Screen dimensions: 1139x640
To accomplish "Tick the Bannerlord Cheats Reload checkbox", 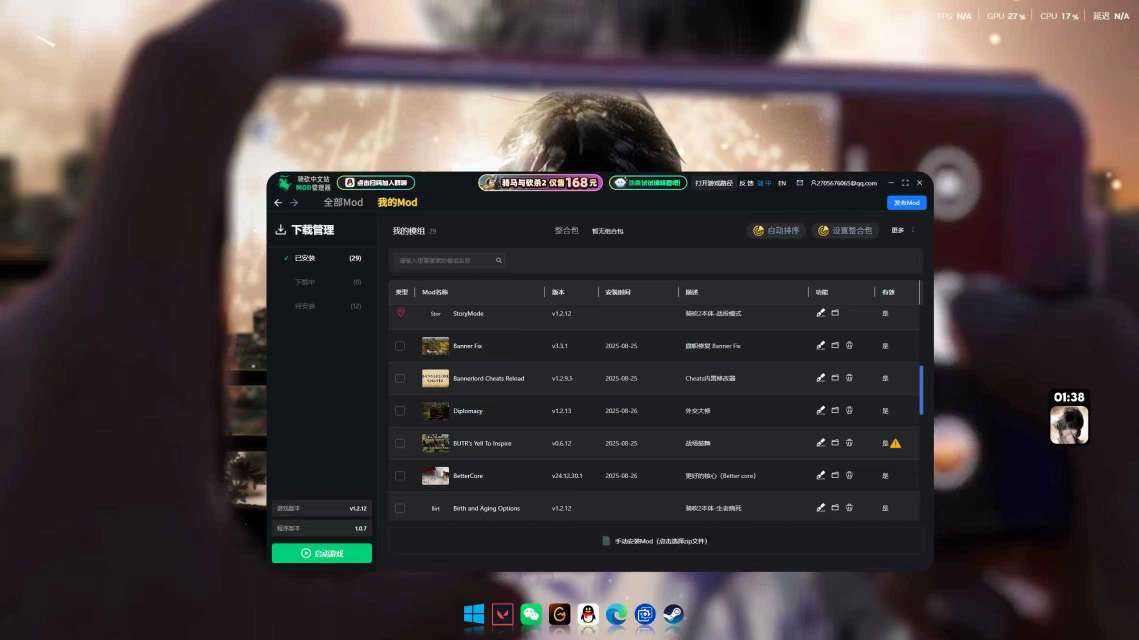I will pos(400,378).
